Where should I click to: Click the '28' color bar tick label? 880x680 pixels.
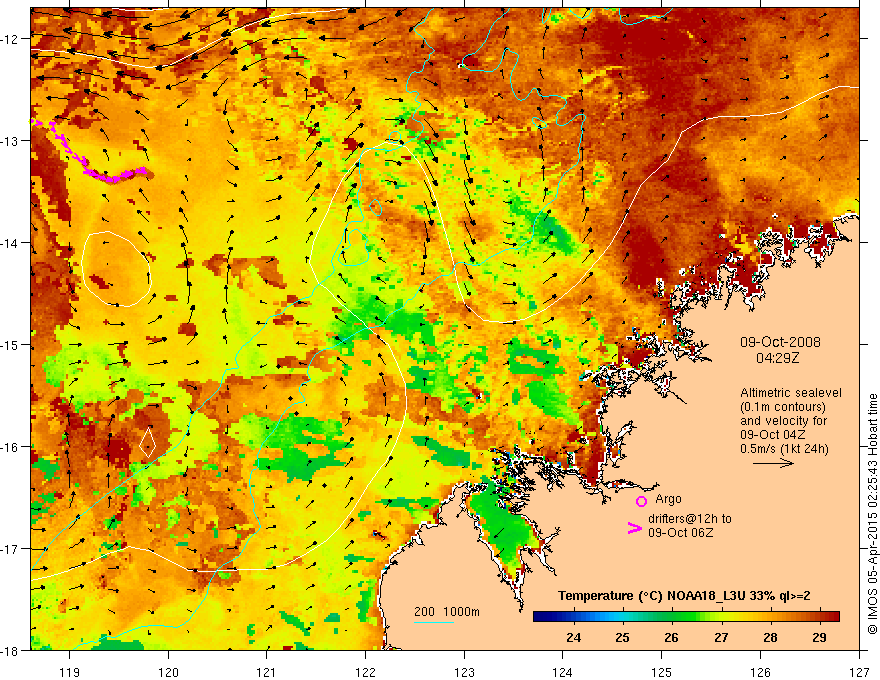click(771, 637)
